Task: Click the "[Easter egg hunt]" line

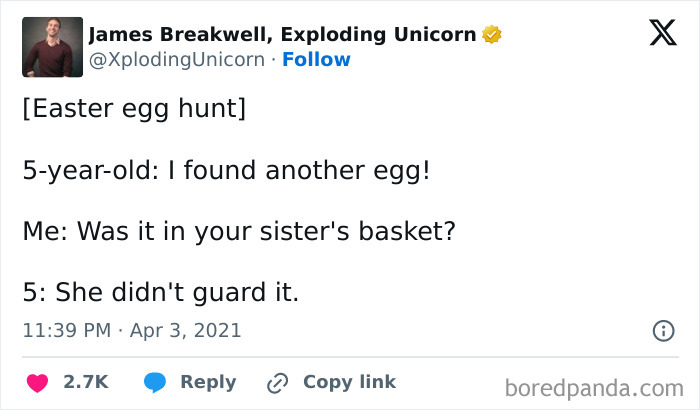Action: [133, 108]
